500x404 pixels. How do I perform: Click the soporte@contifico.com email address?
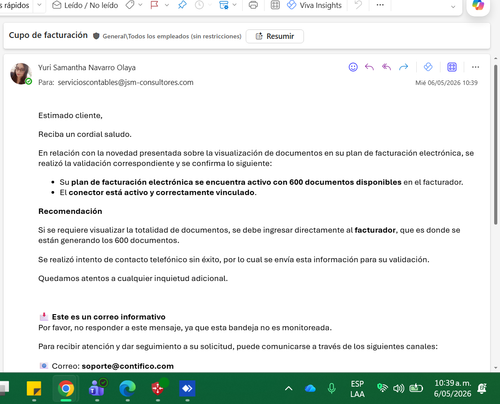tap(128, 366)
